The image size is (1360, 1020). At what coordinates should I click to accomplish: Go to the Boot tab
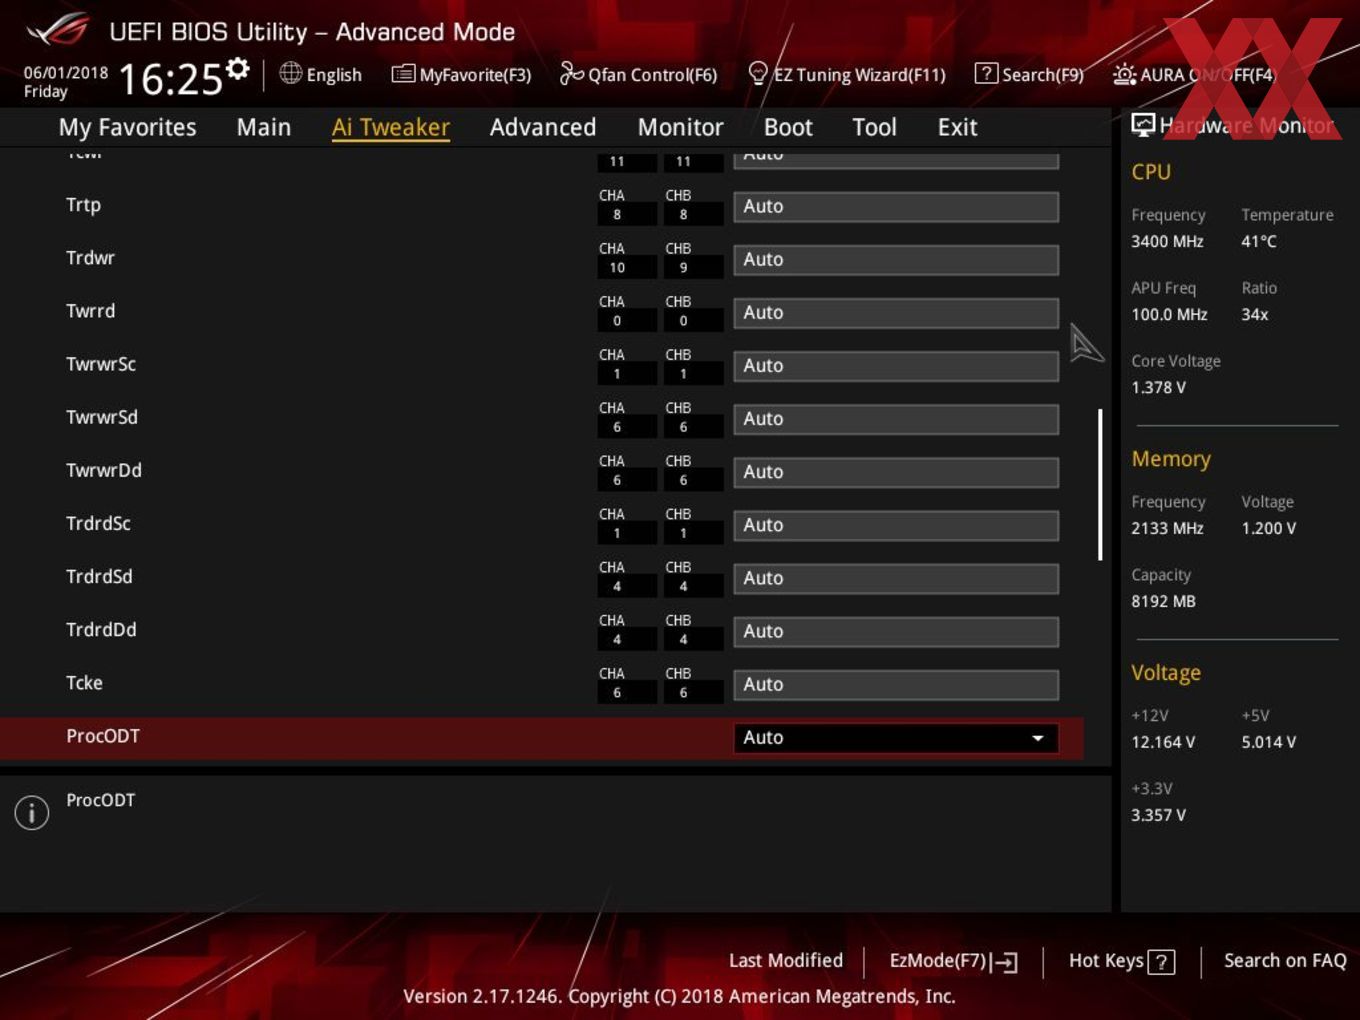[788, 127]
